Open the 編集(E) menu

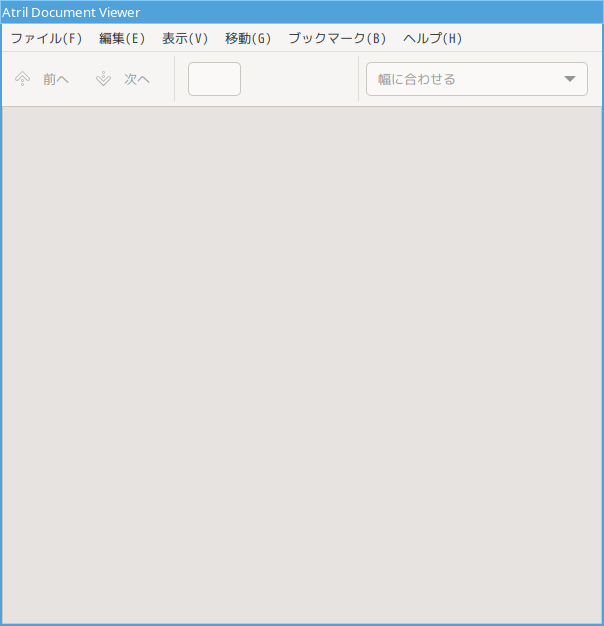[x=122, y=38]
